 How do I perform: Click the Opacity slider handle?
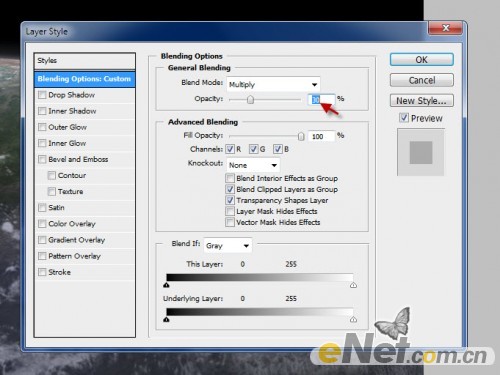click(250, 99)
